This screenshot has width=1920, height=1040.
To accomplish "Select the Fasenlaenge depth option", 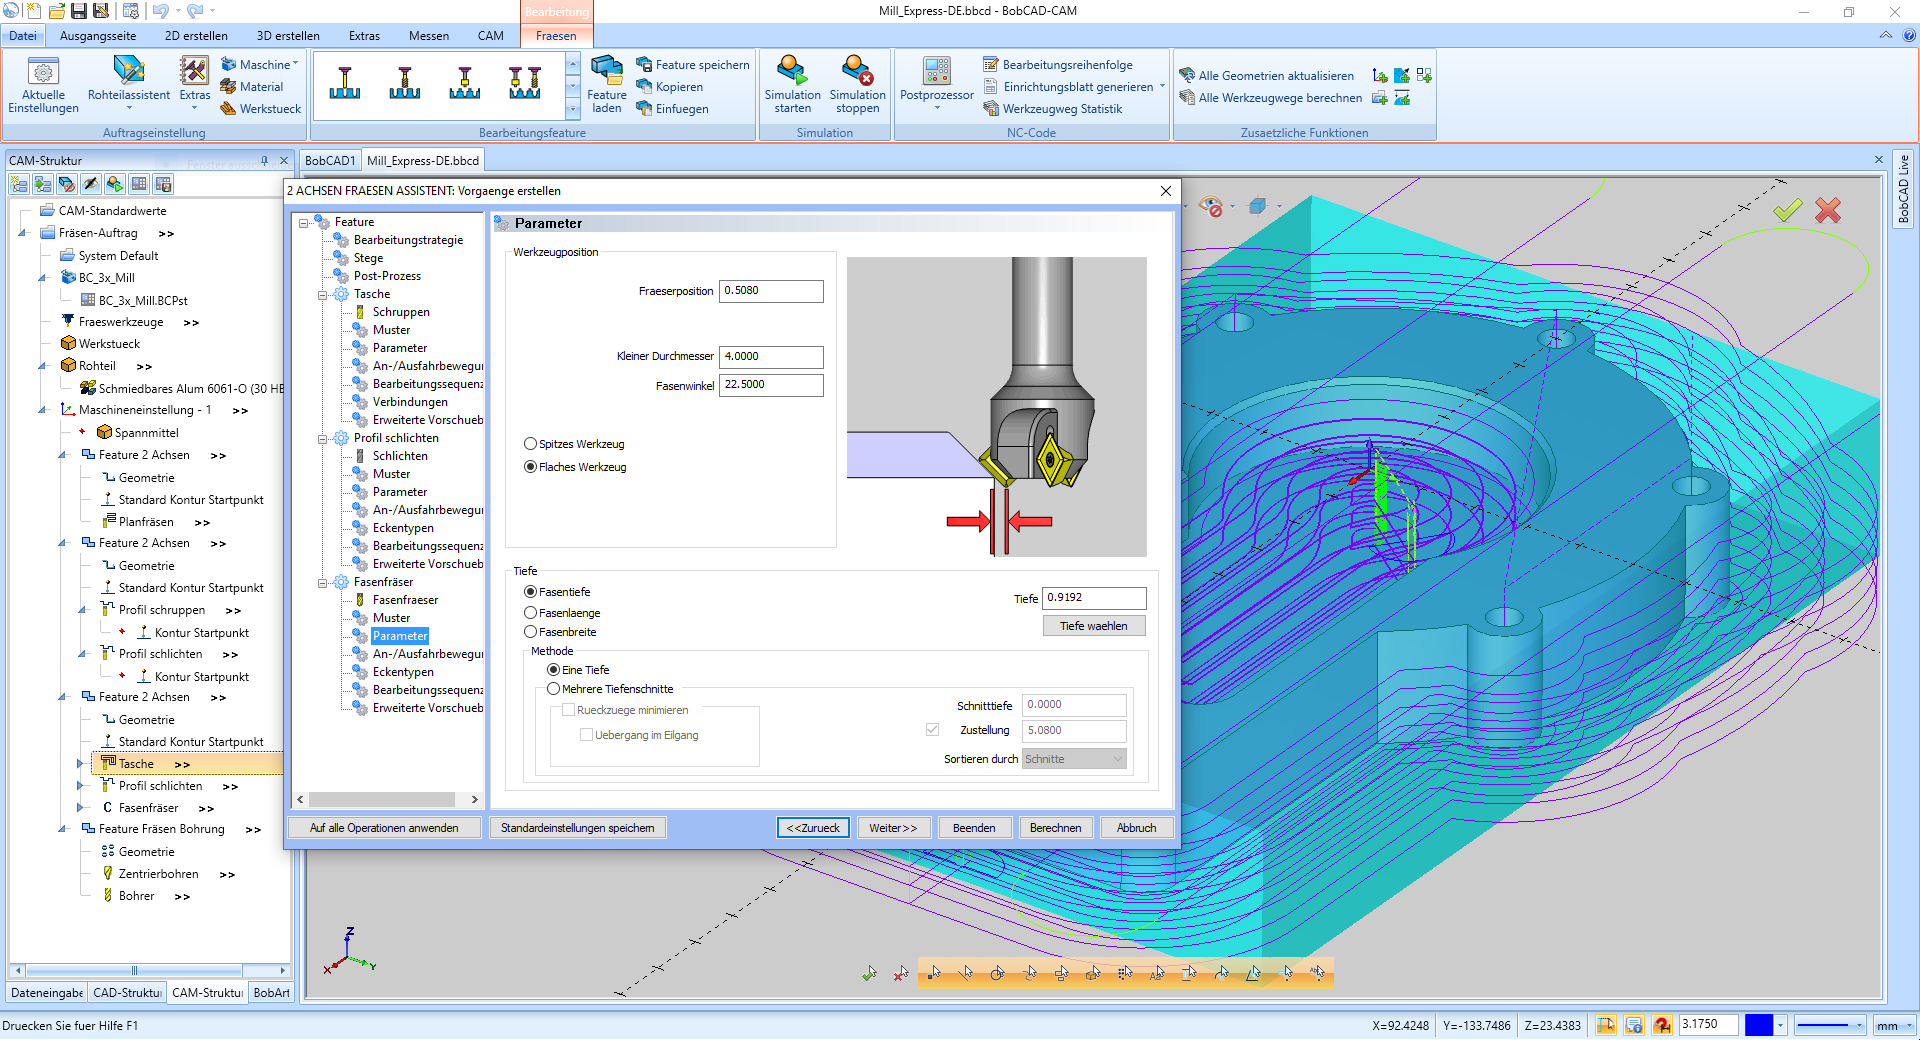I will coord(531,613).
